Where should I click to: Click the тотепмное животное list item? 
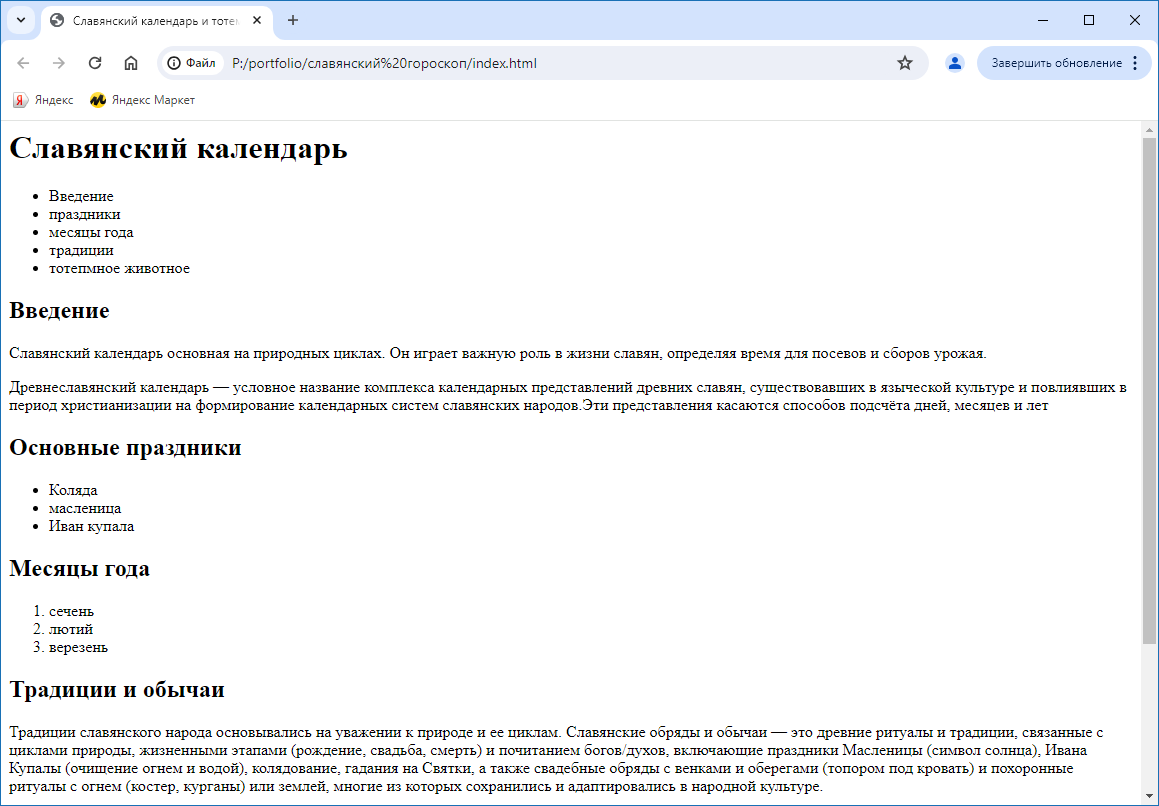pyautogui.click(x=119, y=268)
